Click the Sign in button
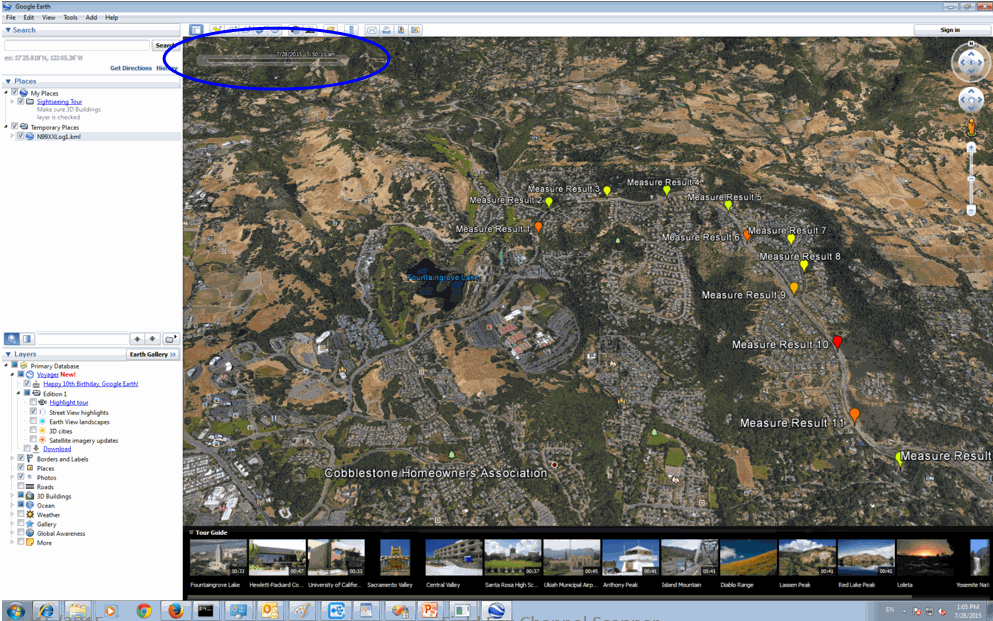 tap(950, 30)
